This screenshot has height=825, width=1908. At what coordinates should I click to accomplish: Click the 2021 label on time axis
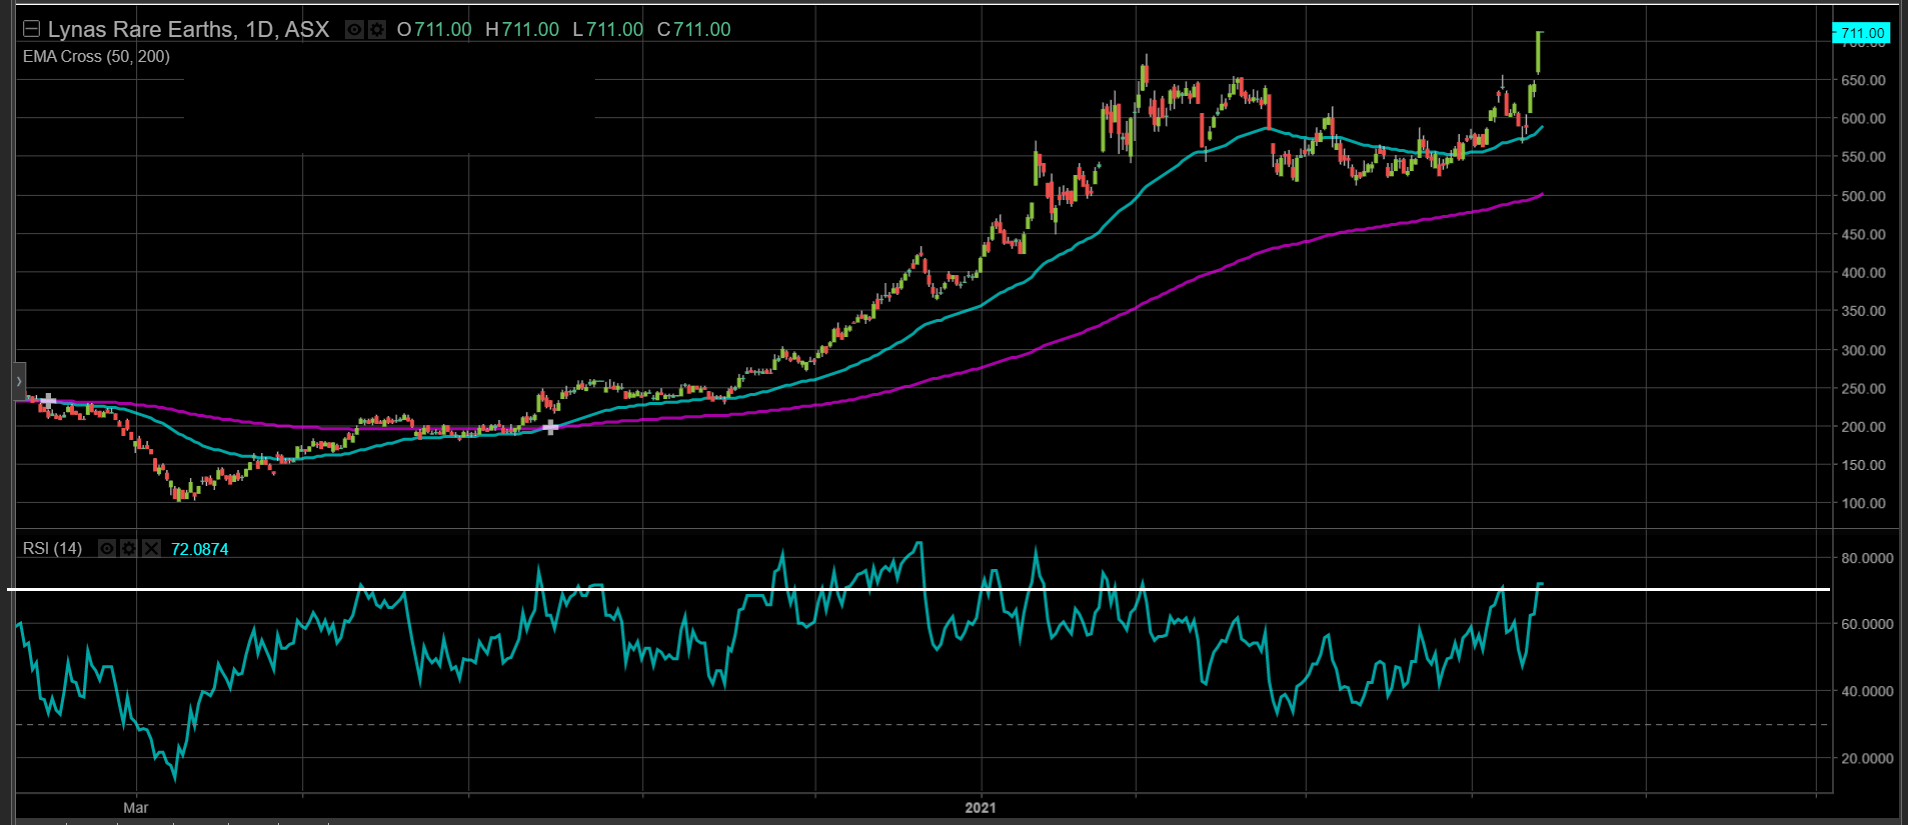point(980,807)
